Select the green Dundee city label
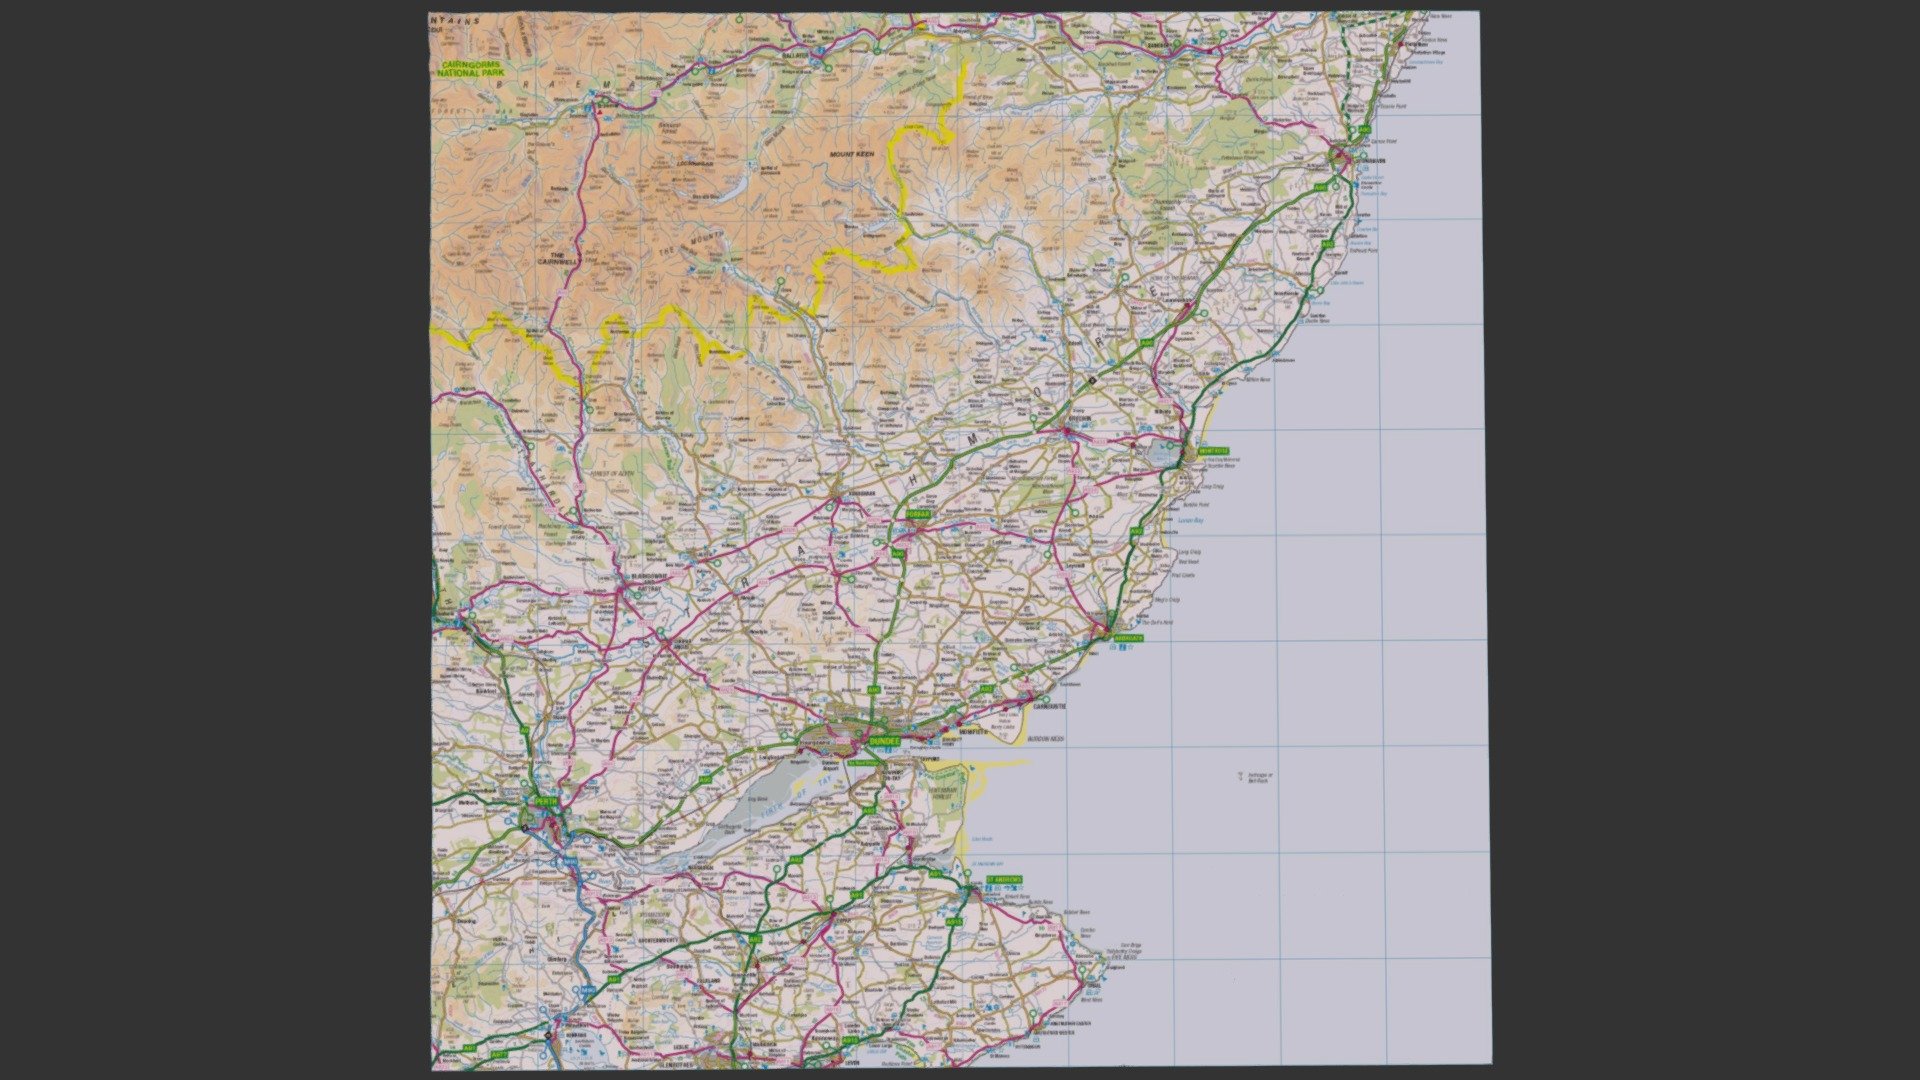Screen dimensions: 1920x1080 [x=884, y=741]
